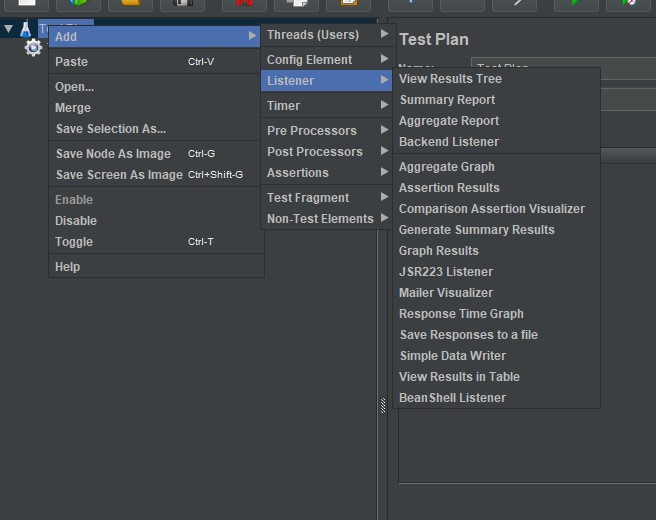This screenshot has height=520, width=656.
Task: Add a Summary Report listener
Action: point(447,100)
